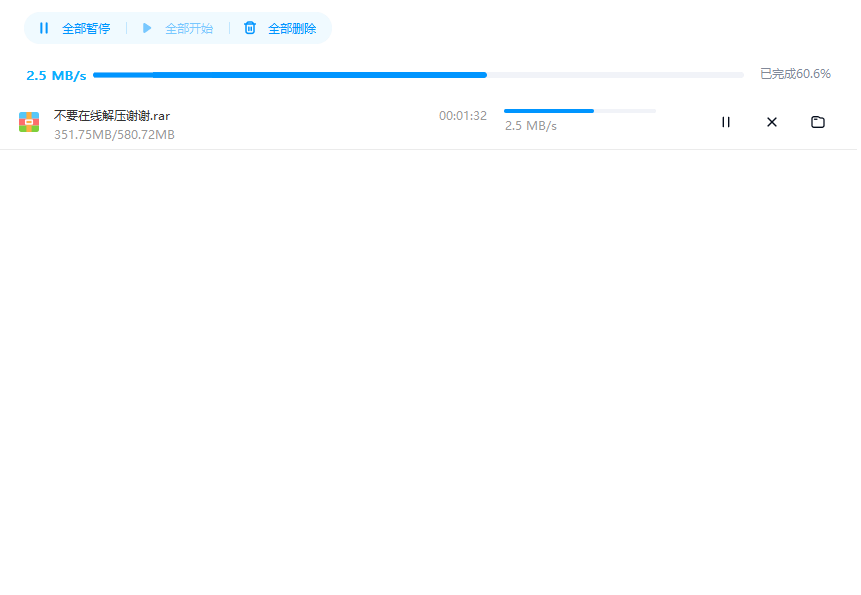The image size is (861, 595).
Task: Select the file name 不要在线解压谢谢.rar
Action: tap(112, 116)
